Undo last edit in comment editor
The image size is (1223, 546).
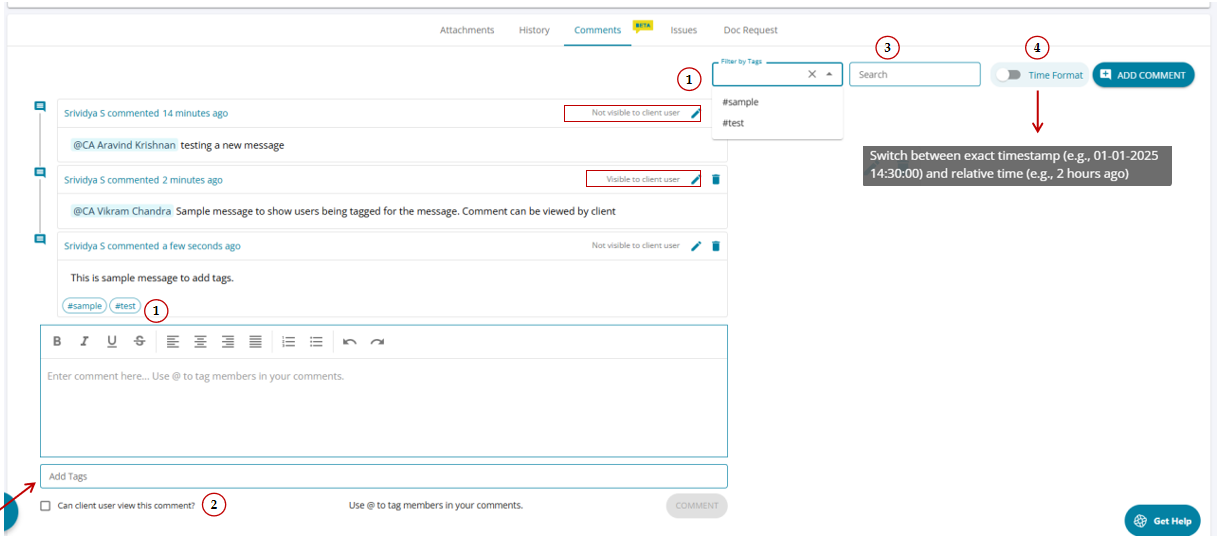pyautogui.click(x=350, y=342)
